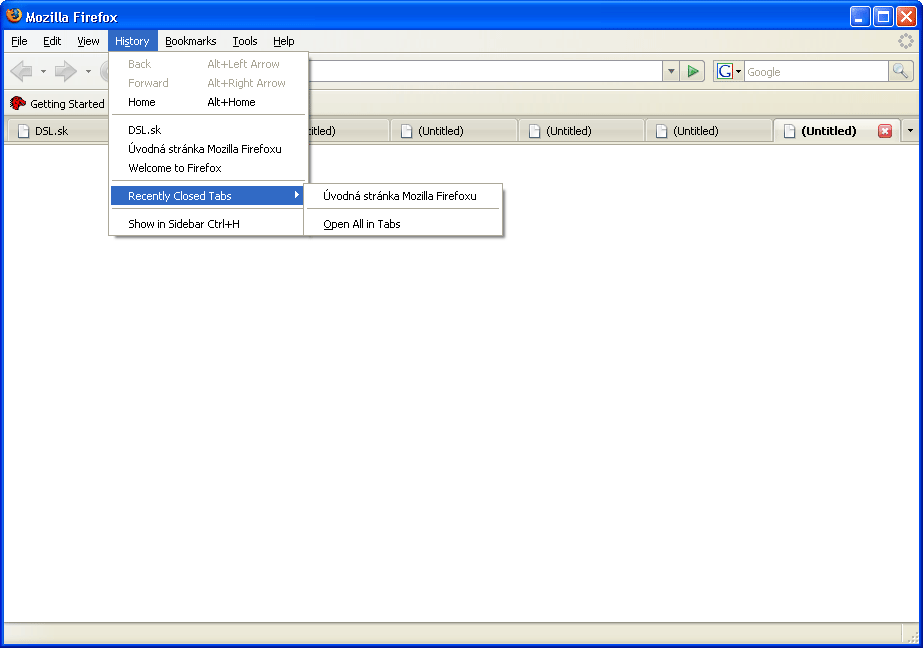This screenshot has height=648, width=923.
Task: Open the Back history dropdown arrow
Action: click(x=43, y=72)
